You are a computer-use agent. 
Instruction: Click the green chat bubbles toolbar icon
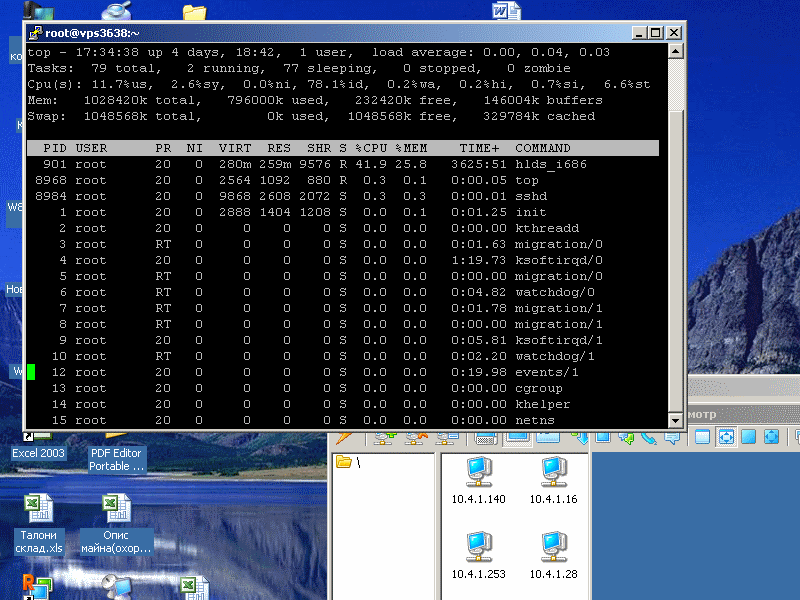tap(626, 437)
